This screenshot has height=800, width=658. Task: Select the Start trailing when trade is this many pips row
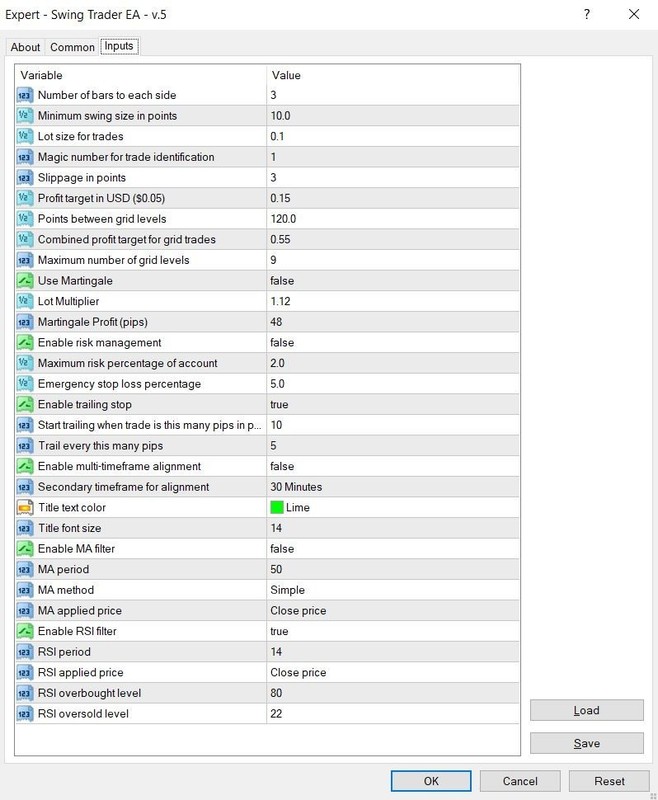(x=267, y=425)
